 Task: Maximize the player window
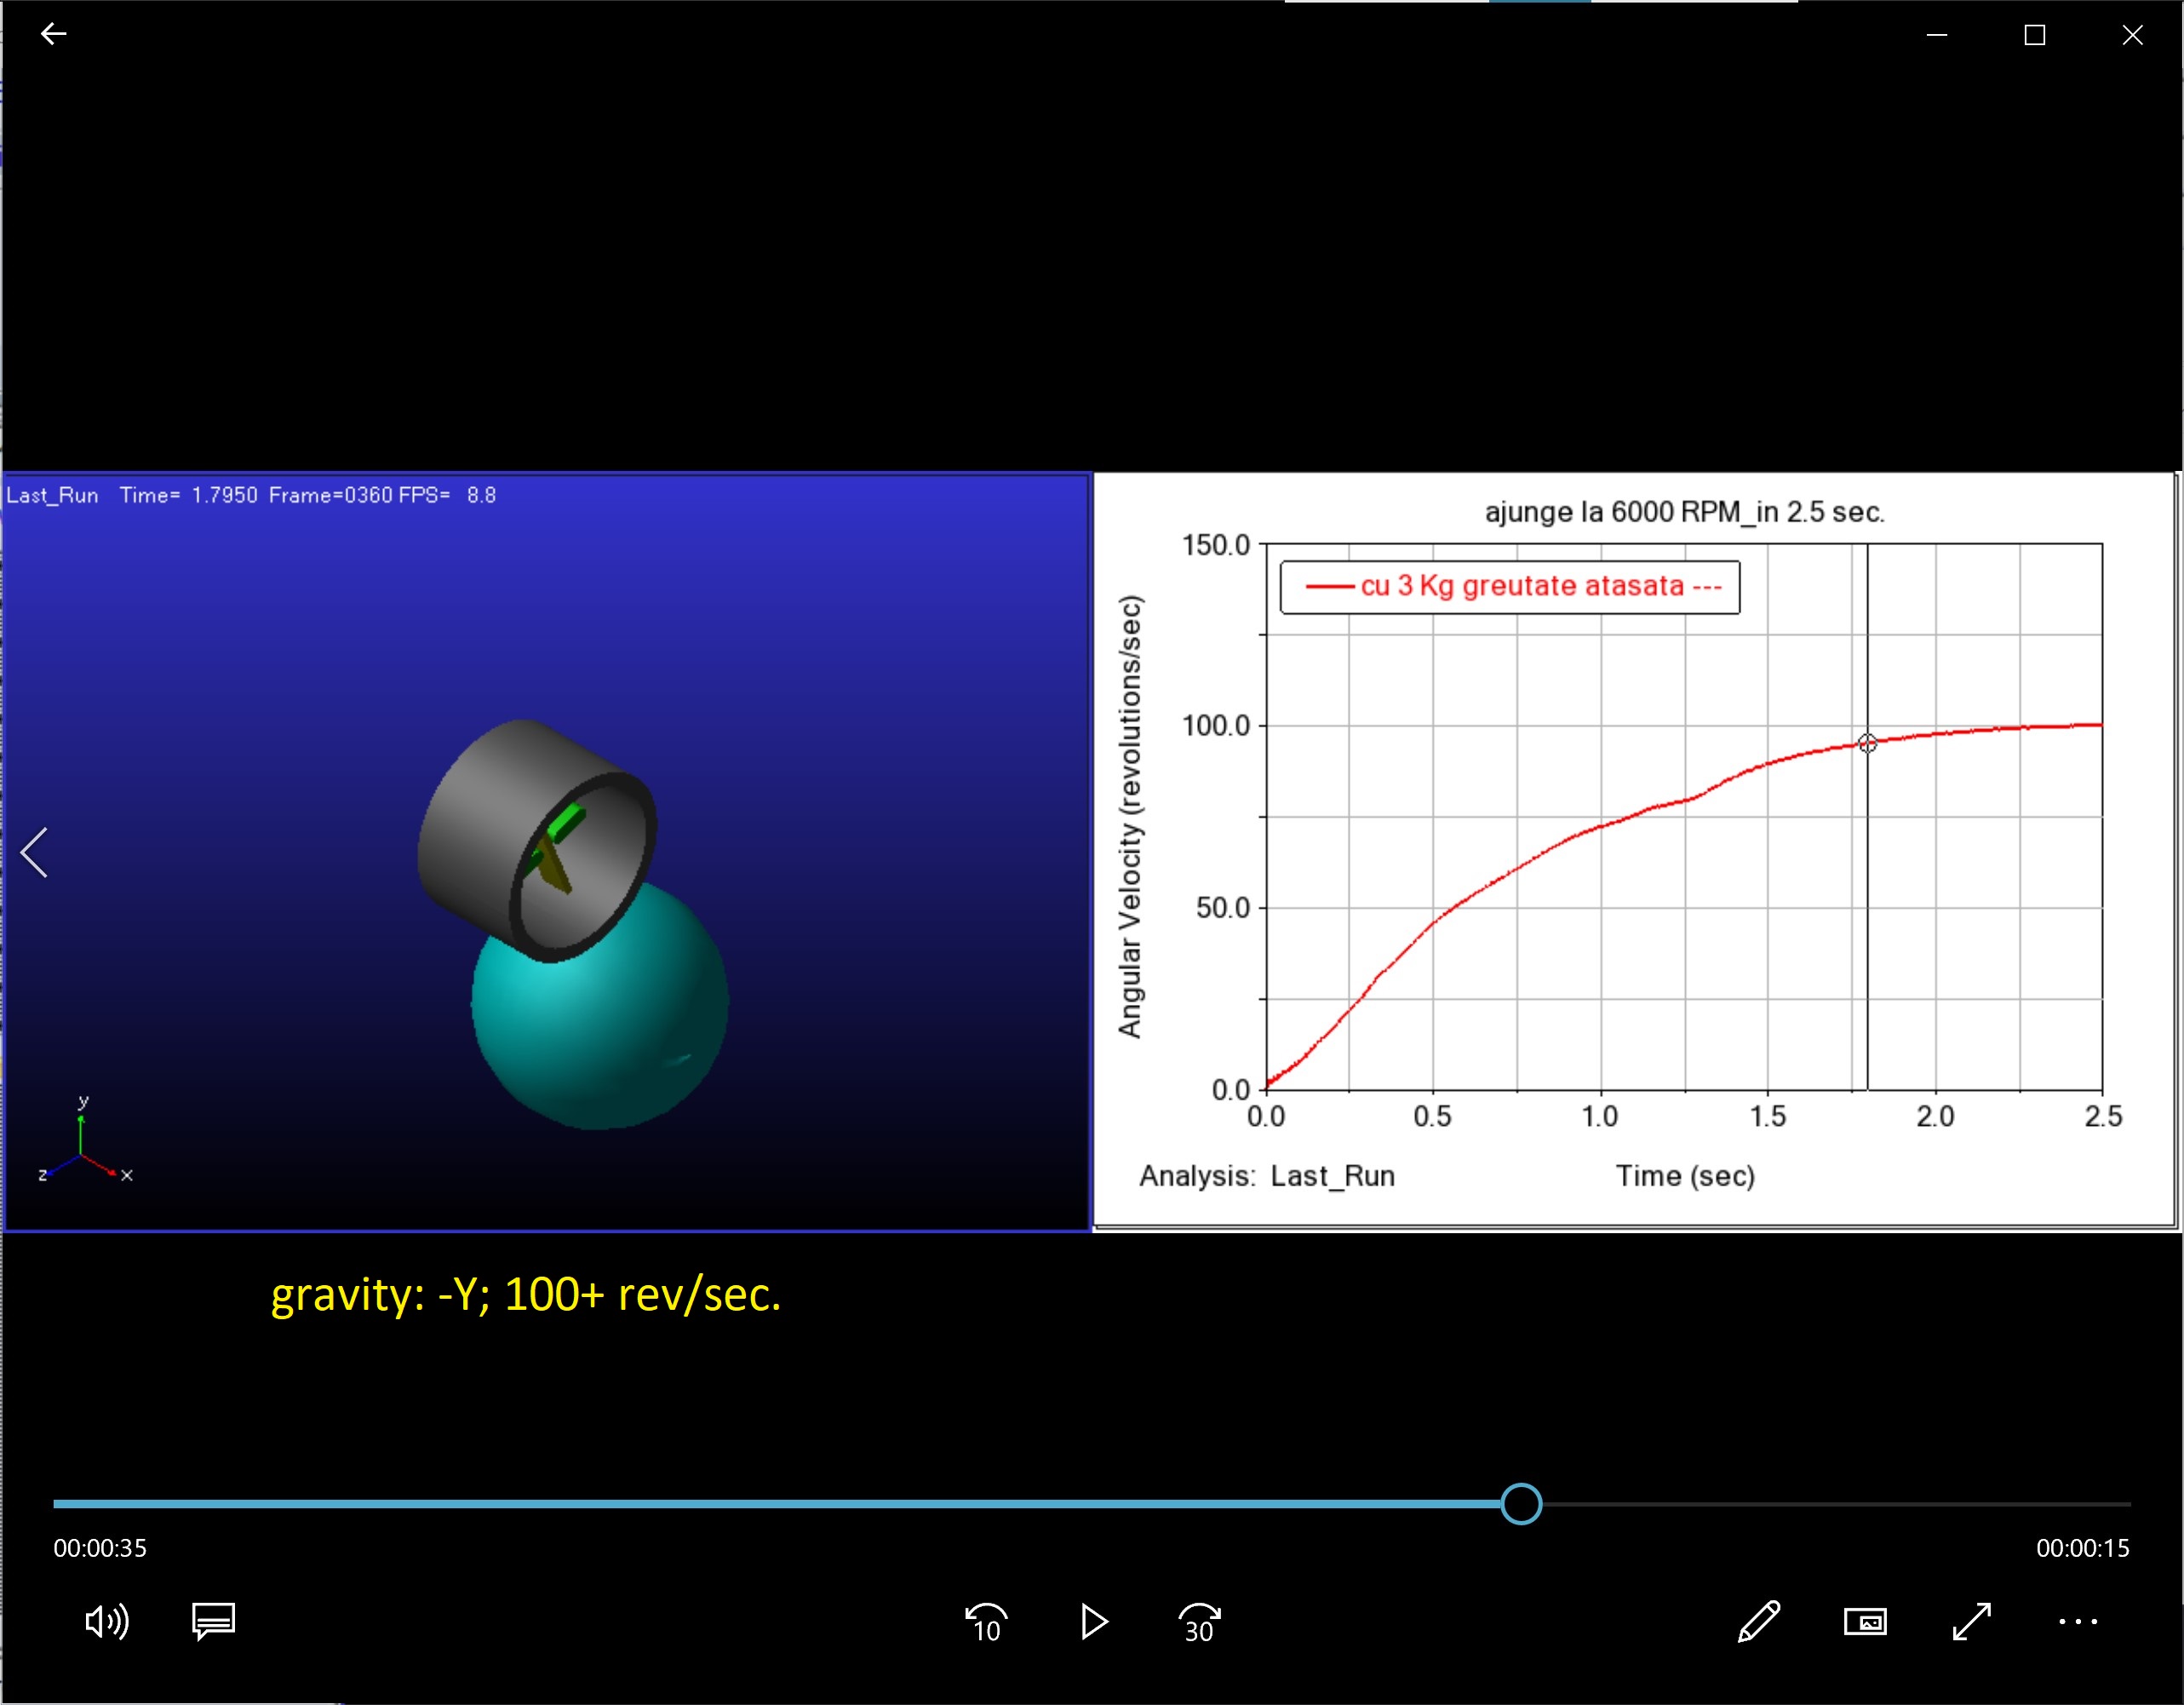[2034, 35]
